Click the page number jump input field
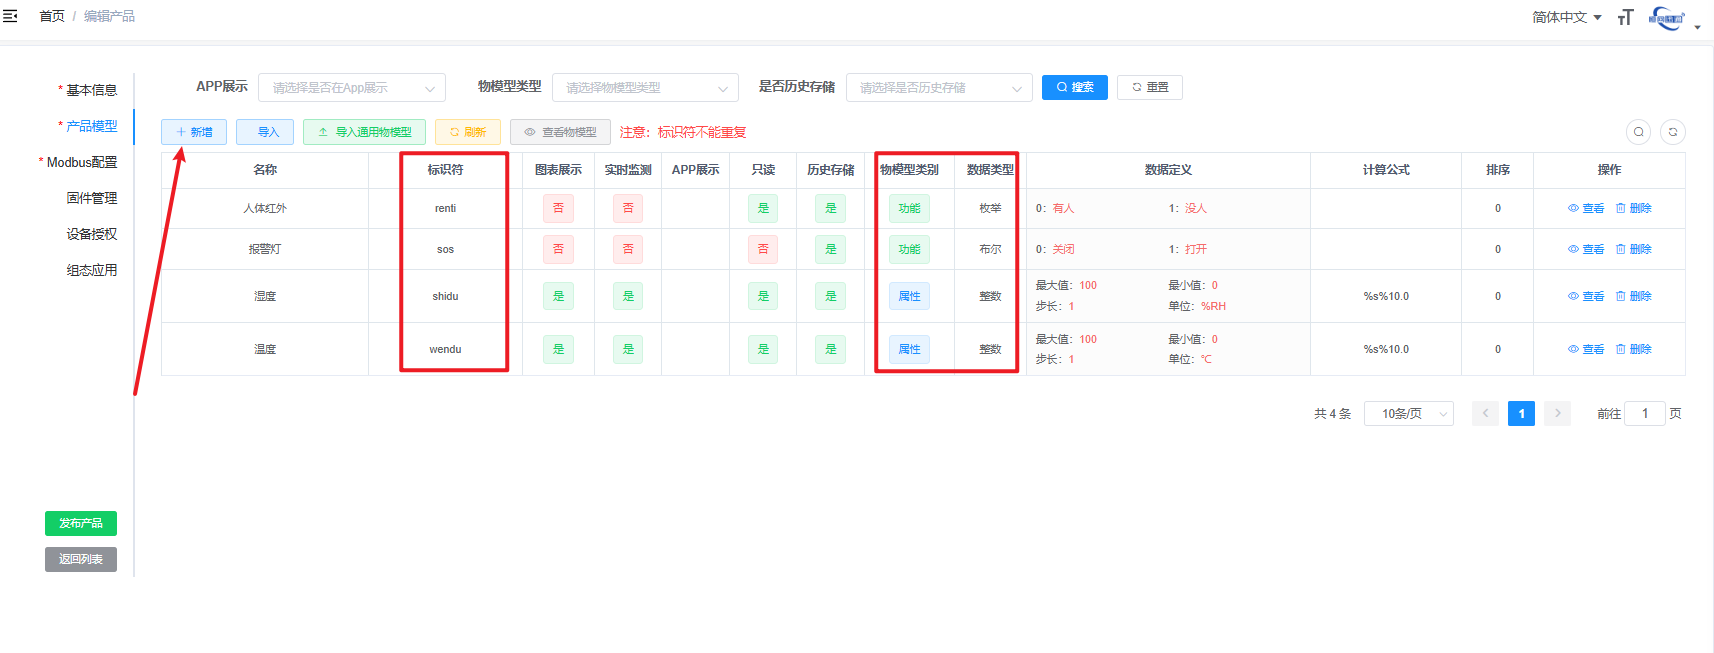The height and width of the screenshot is (653, 1714). pyautogui.click(x=1644, y=414)
